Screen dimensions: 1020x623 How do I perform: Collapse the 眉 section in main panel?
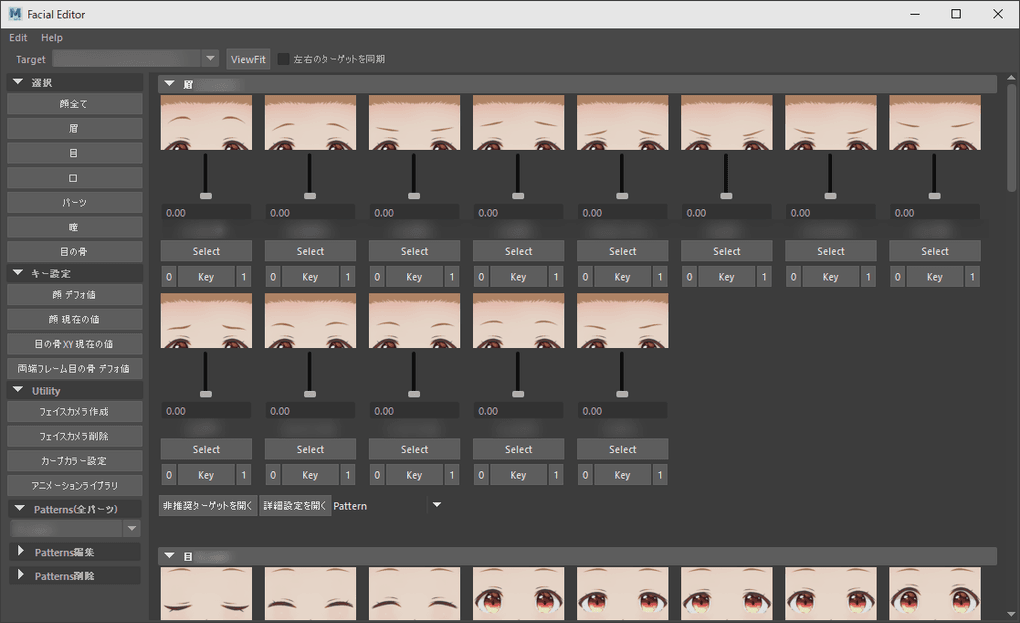[x=169, y=84]
